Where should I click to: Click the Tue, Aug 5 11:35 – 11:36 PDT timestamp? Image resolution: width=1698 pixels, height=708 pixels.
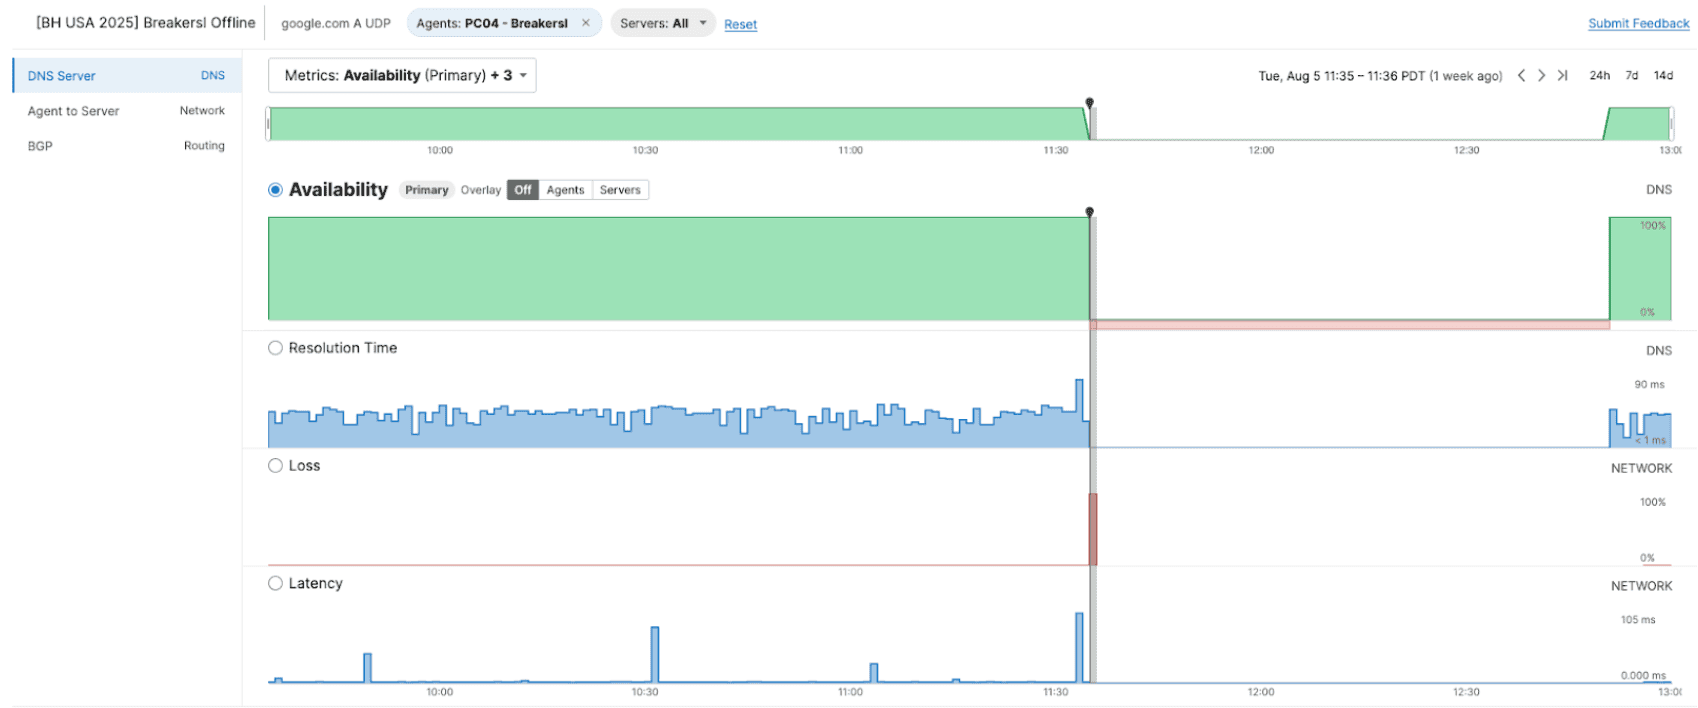pos(1380,76)
